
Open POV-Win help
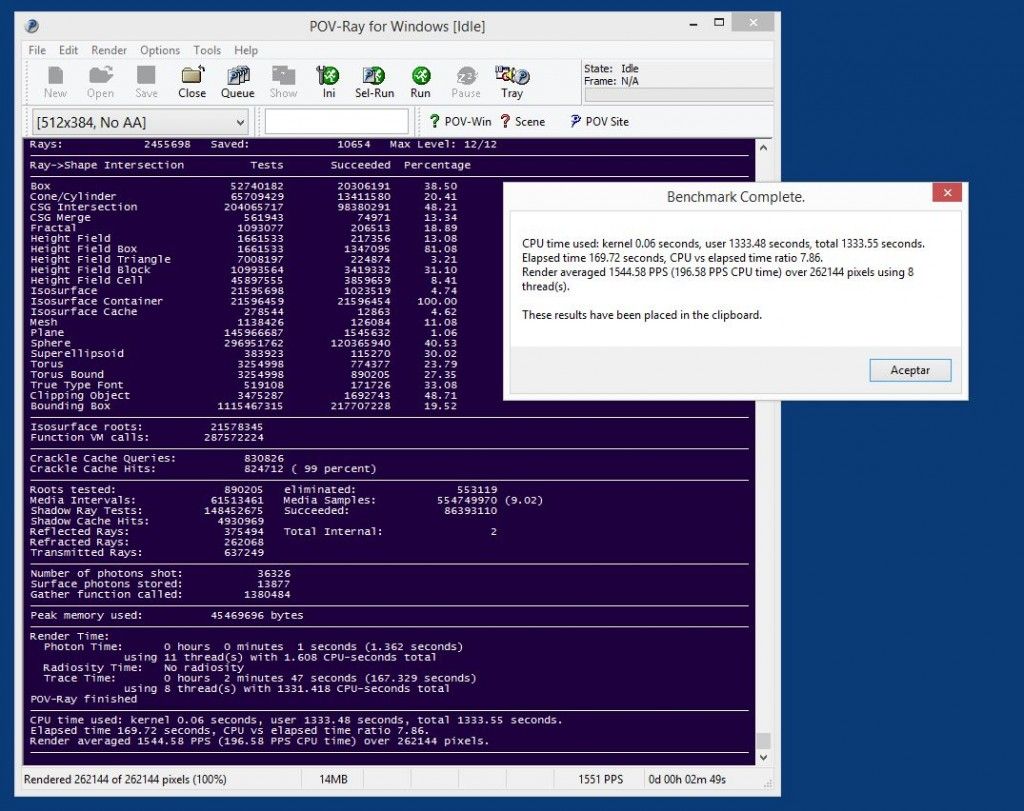(460, 121)
